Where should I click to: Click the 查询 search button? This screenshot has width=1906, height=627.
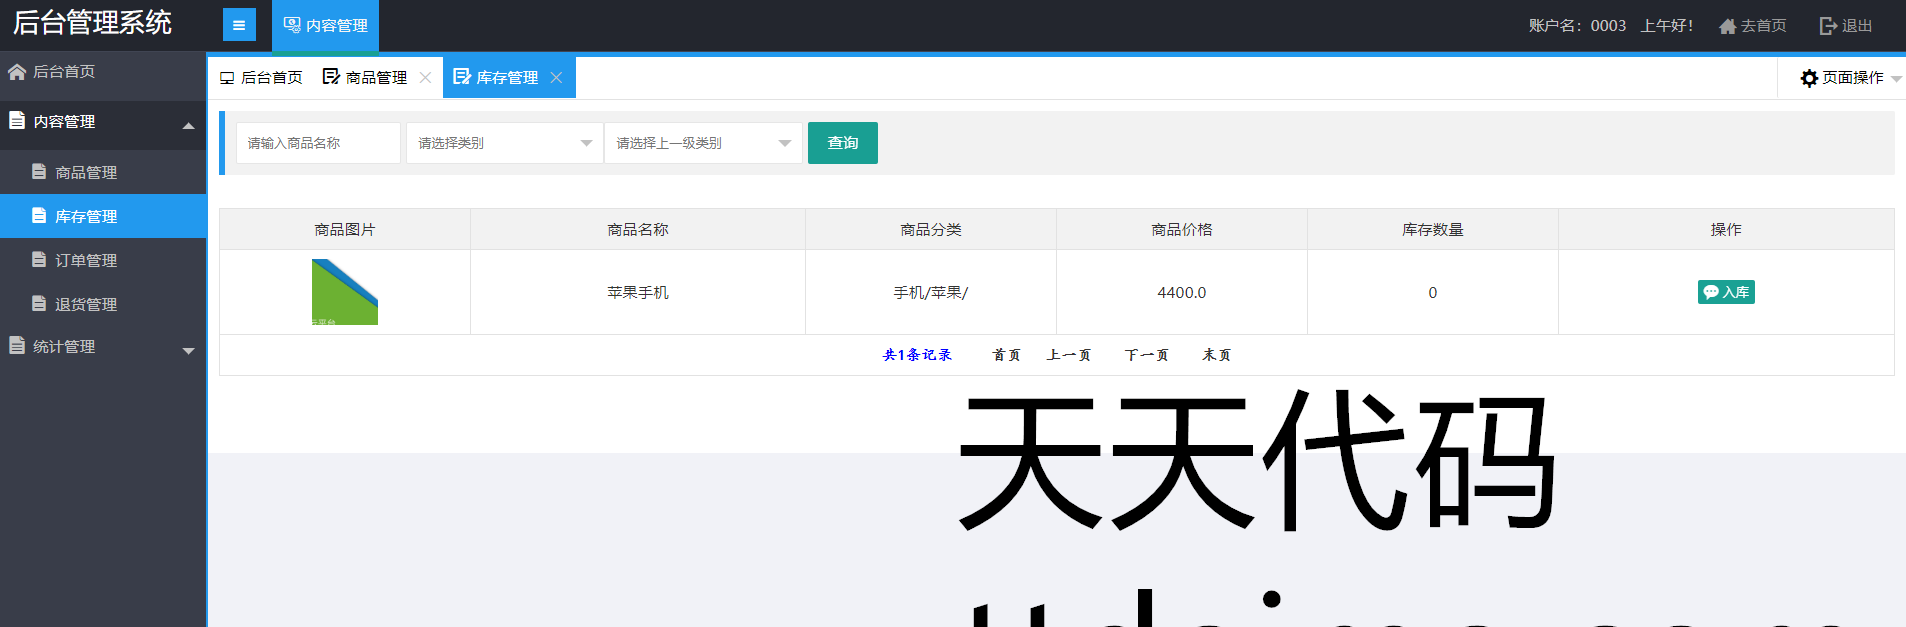(842, 143)
